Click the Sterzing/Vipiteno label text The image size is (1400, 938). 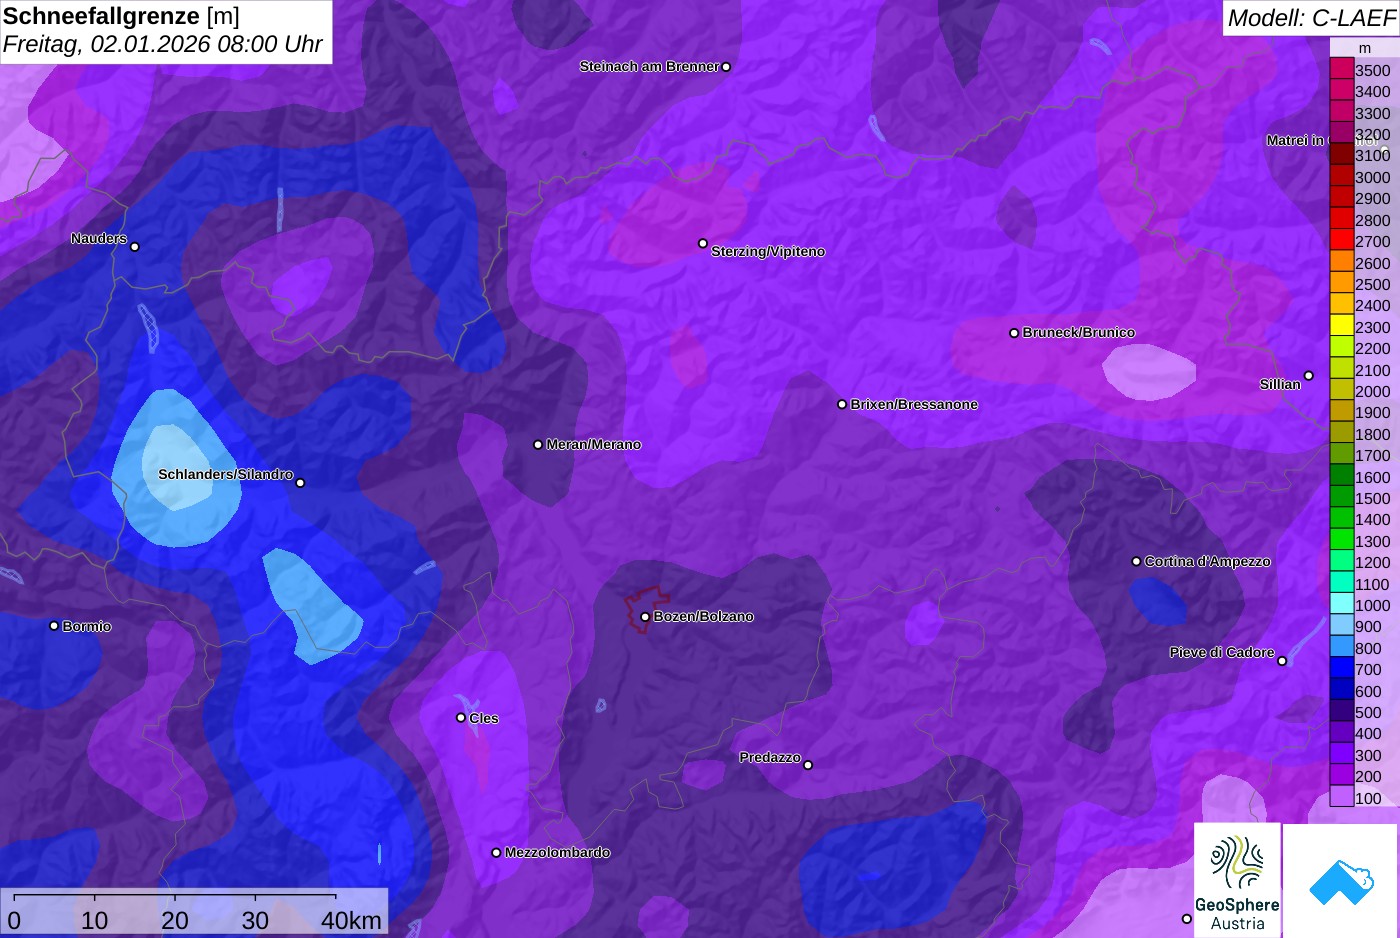click(x=768, y=252)
